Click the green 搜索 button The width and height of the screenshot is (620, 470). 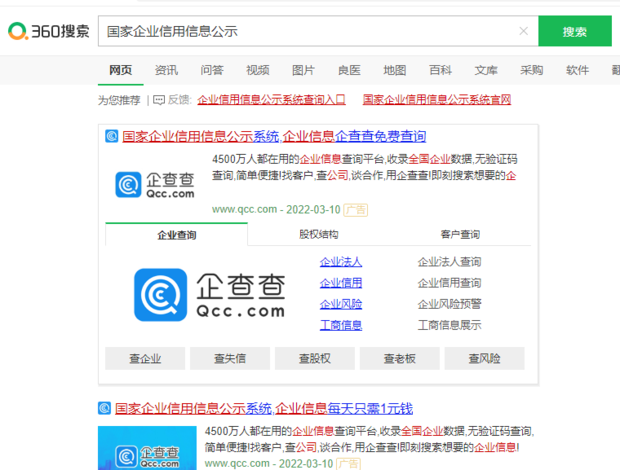575,31
